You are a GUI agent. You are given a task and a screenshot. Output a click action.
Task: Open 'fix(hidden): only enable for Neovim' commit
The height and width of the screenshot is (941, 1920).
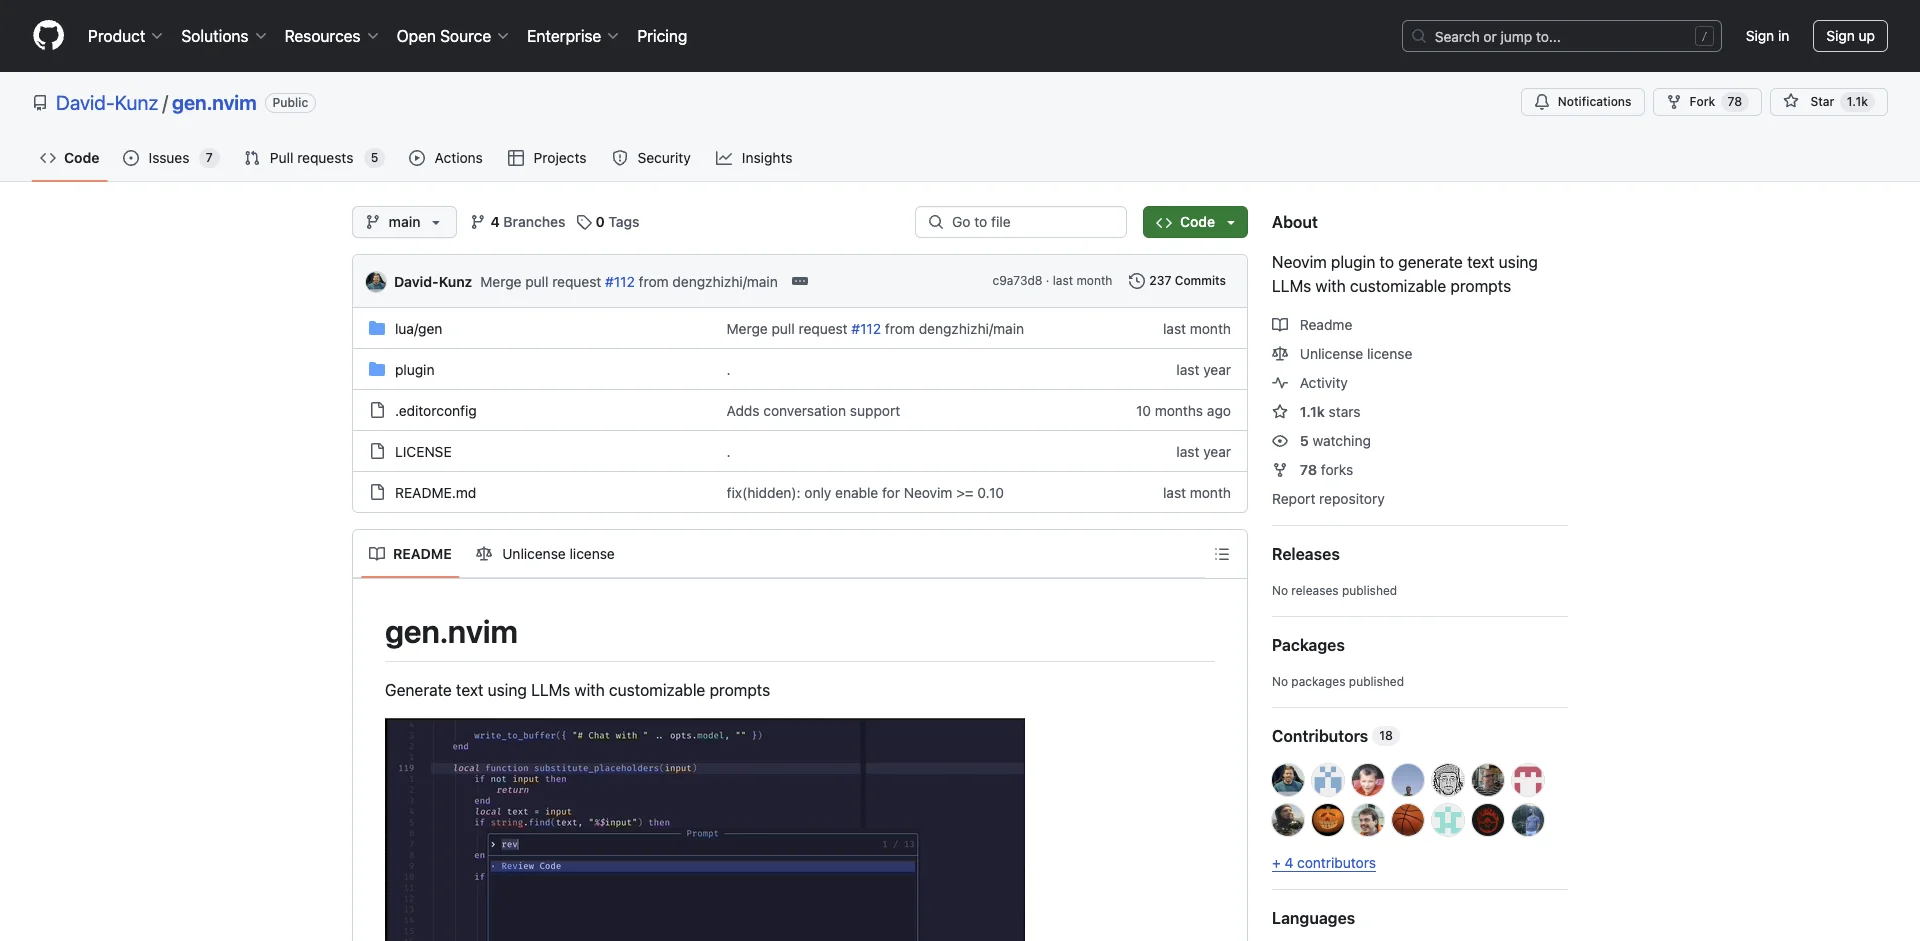tap(865, 493)
